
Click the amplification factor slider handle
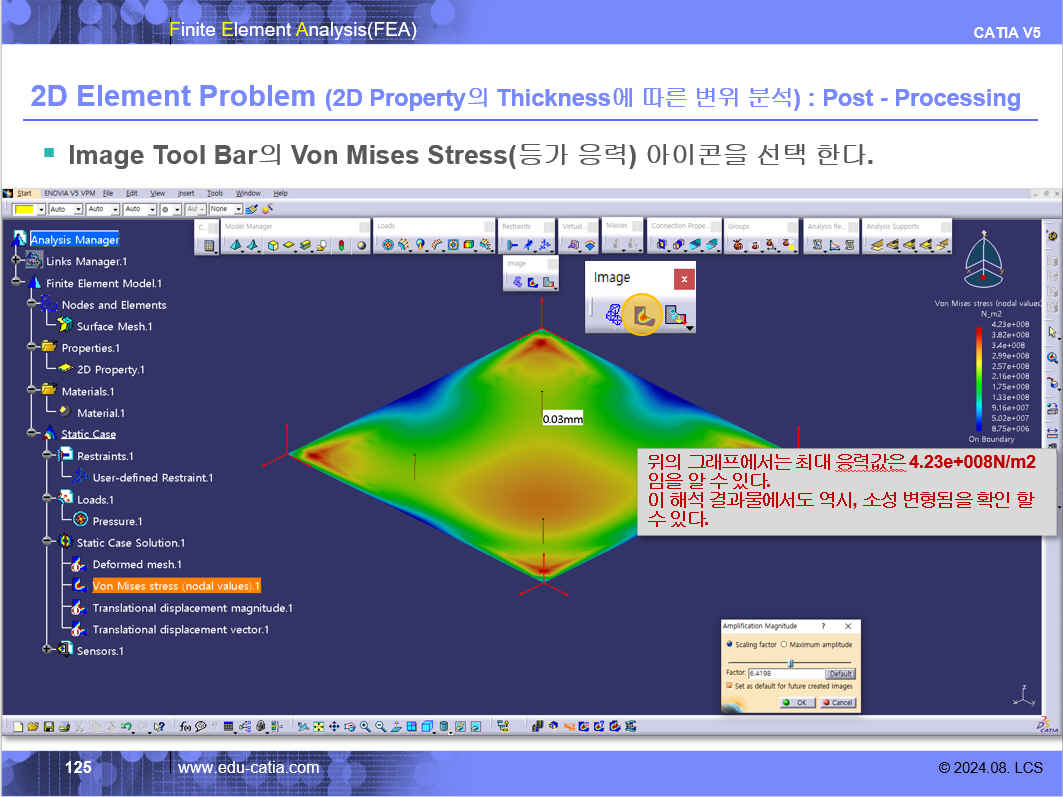click(791, 662)
